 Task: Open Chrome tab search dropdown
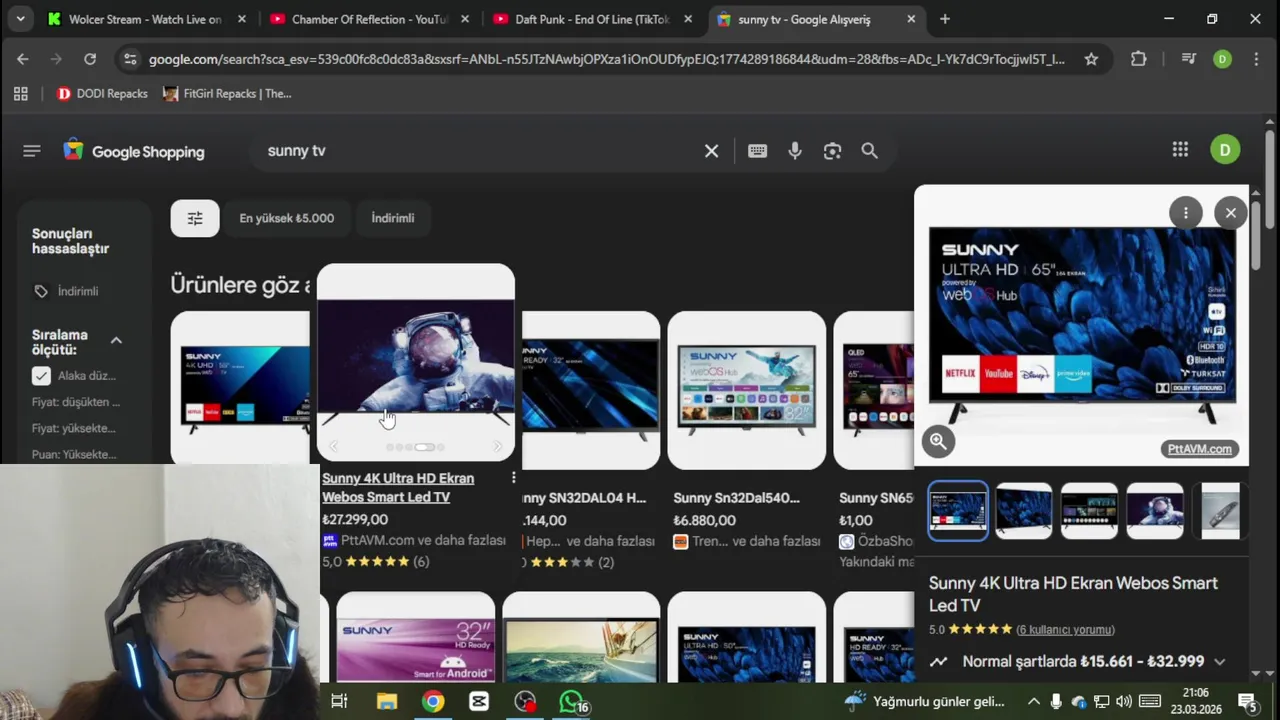(x=20, y=19)
